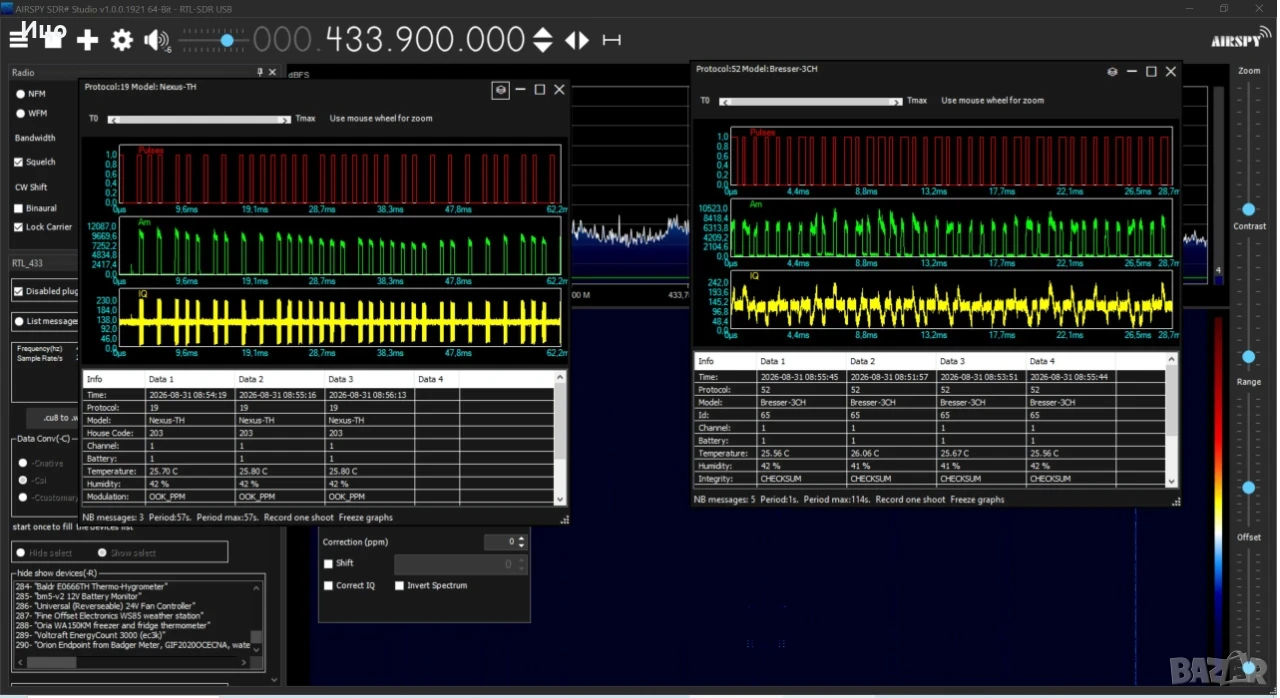This screenshot has width=1280, height=698.
Task: Click the Contrast slider handle
Action: tap(1249, 357)
